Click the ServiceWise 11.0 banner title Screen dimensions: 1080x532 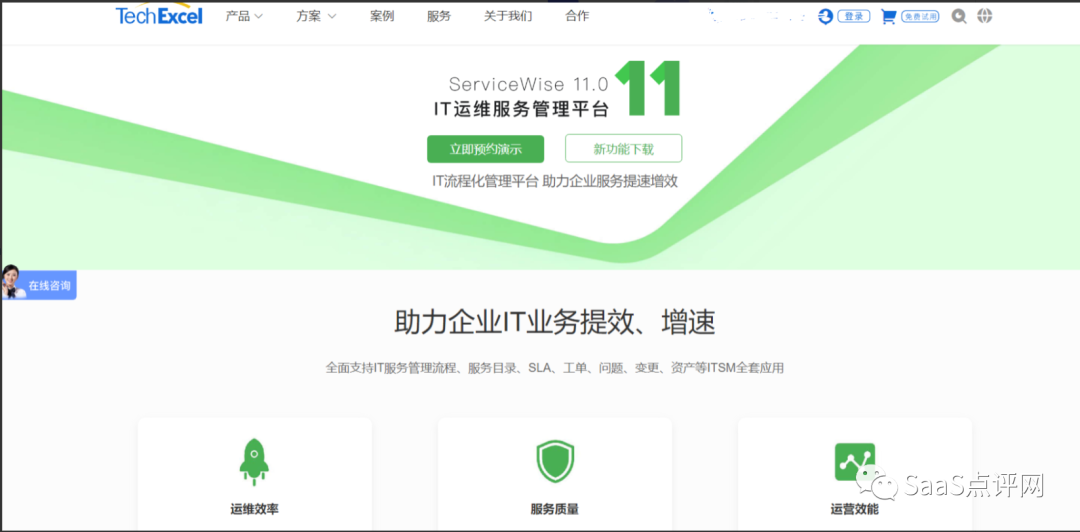pyautogui.click(x=528, y=85)
